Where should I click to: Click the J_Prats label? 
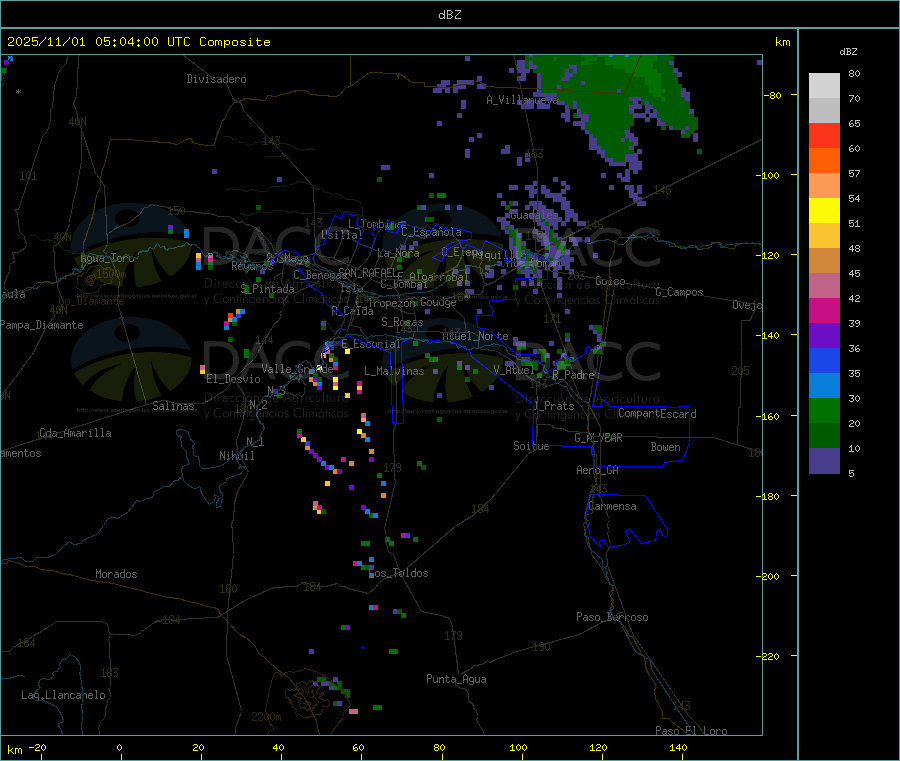(554, 406)
